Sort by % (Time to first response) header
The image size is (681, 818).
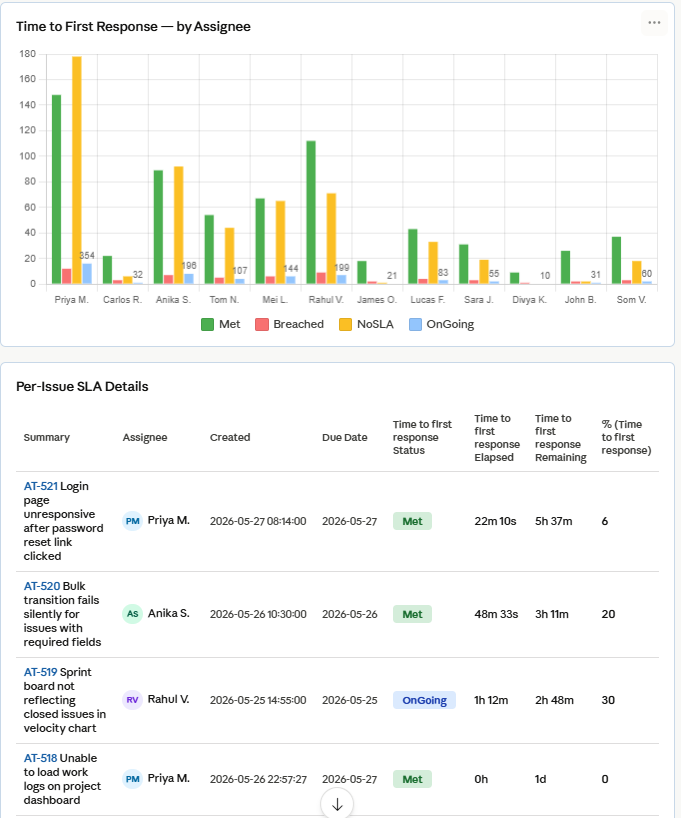tap(626, 437)
